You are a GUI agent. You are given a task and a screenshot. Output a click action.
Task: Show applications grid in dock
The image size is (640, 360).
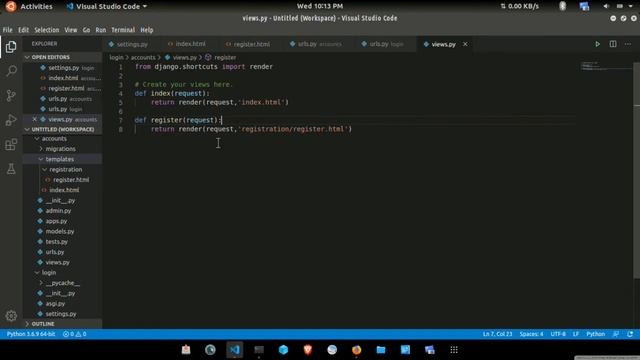coord(454,350)
